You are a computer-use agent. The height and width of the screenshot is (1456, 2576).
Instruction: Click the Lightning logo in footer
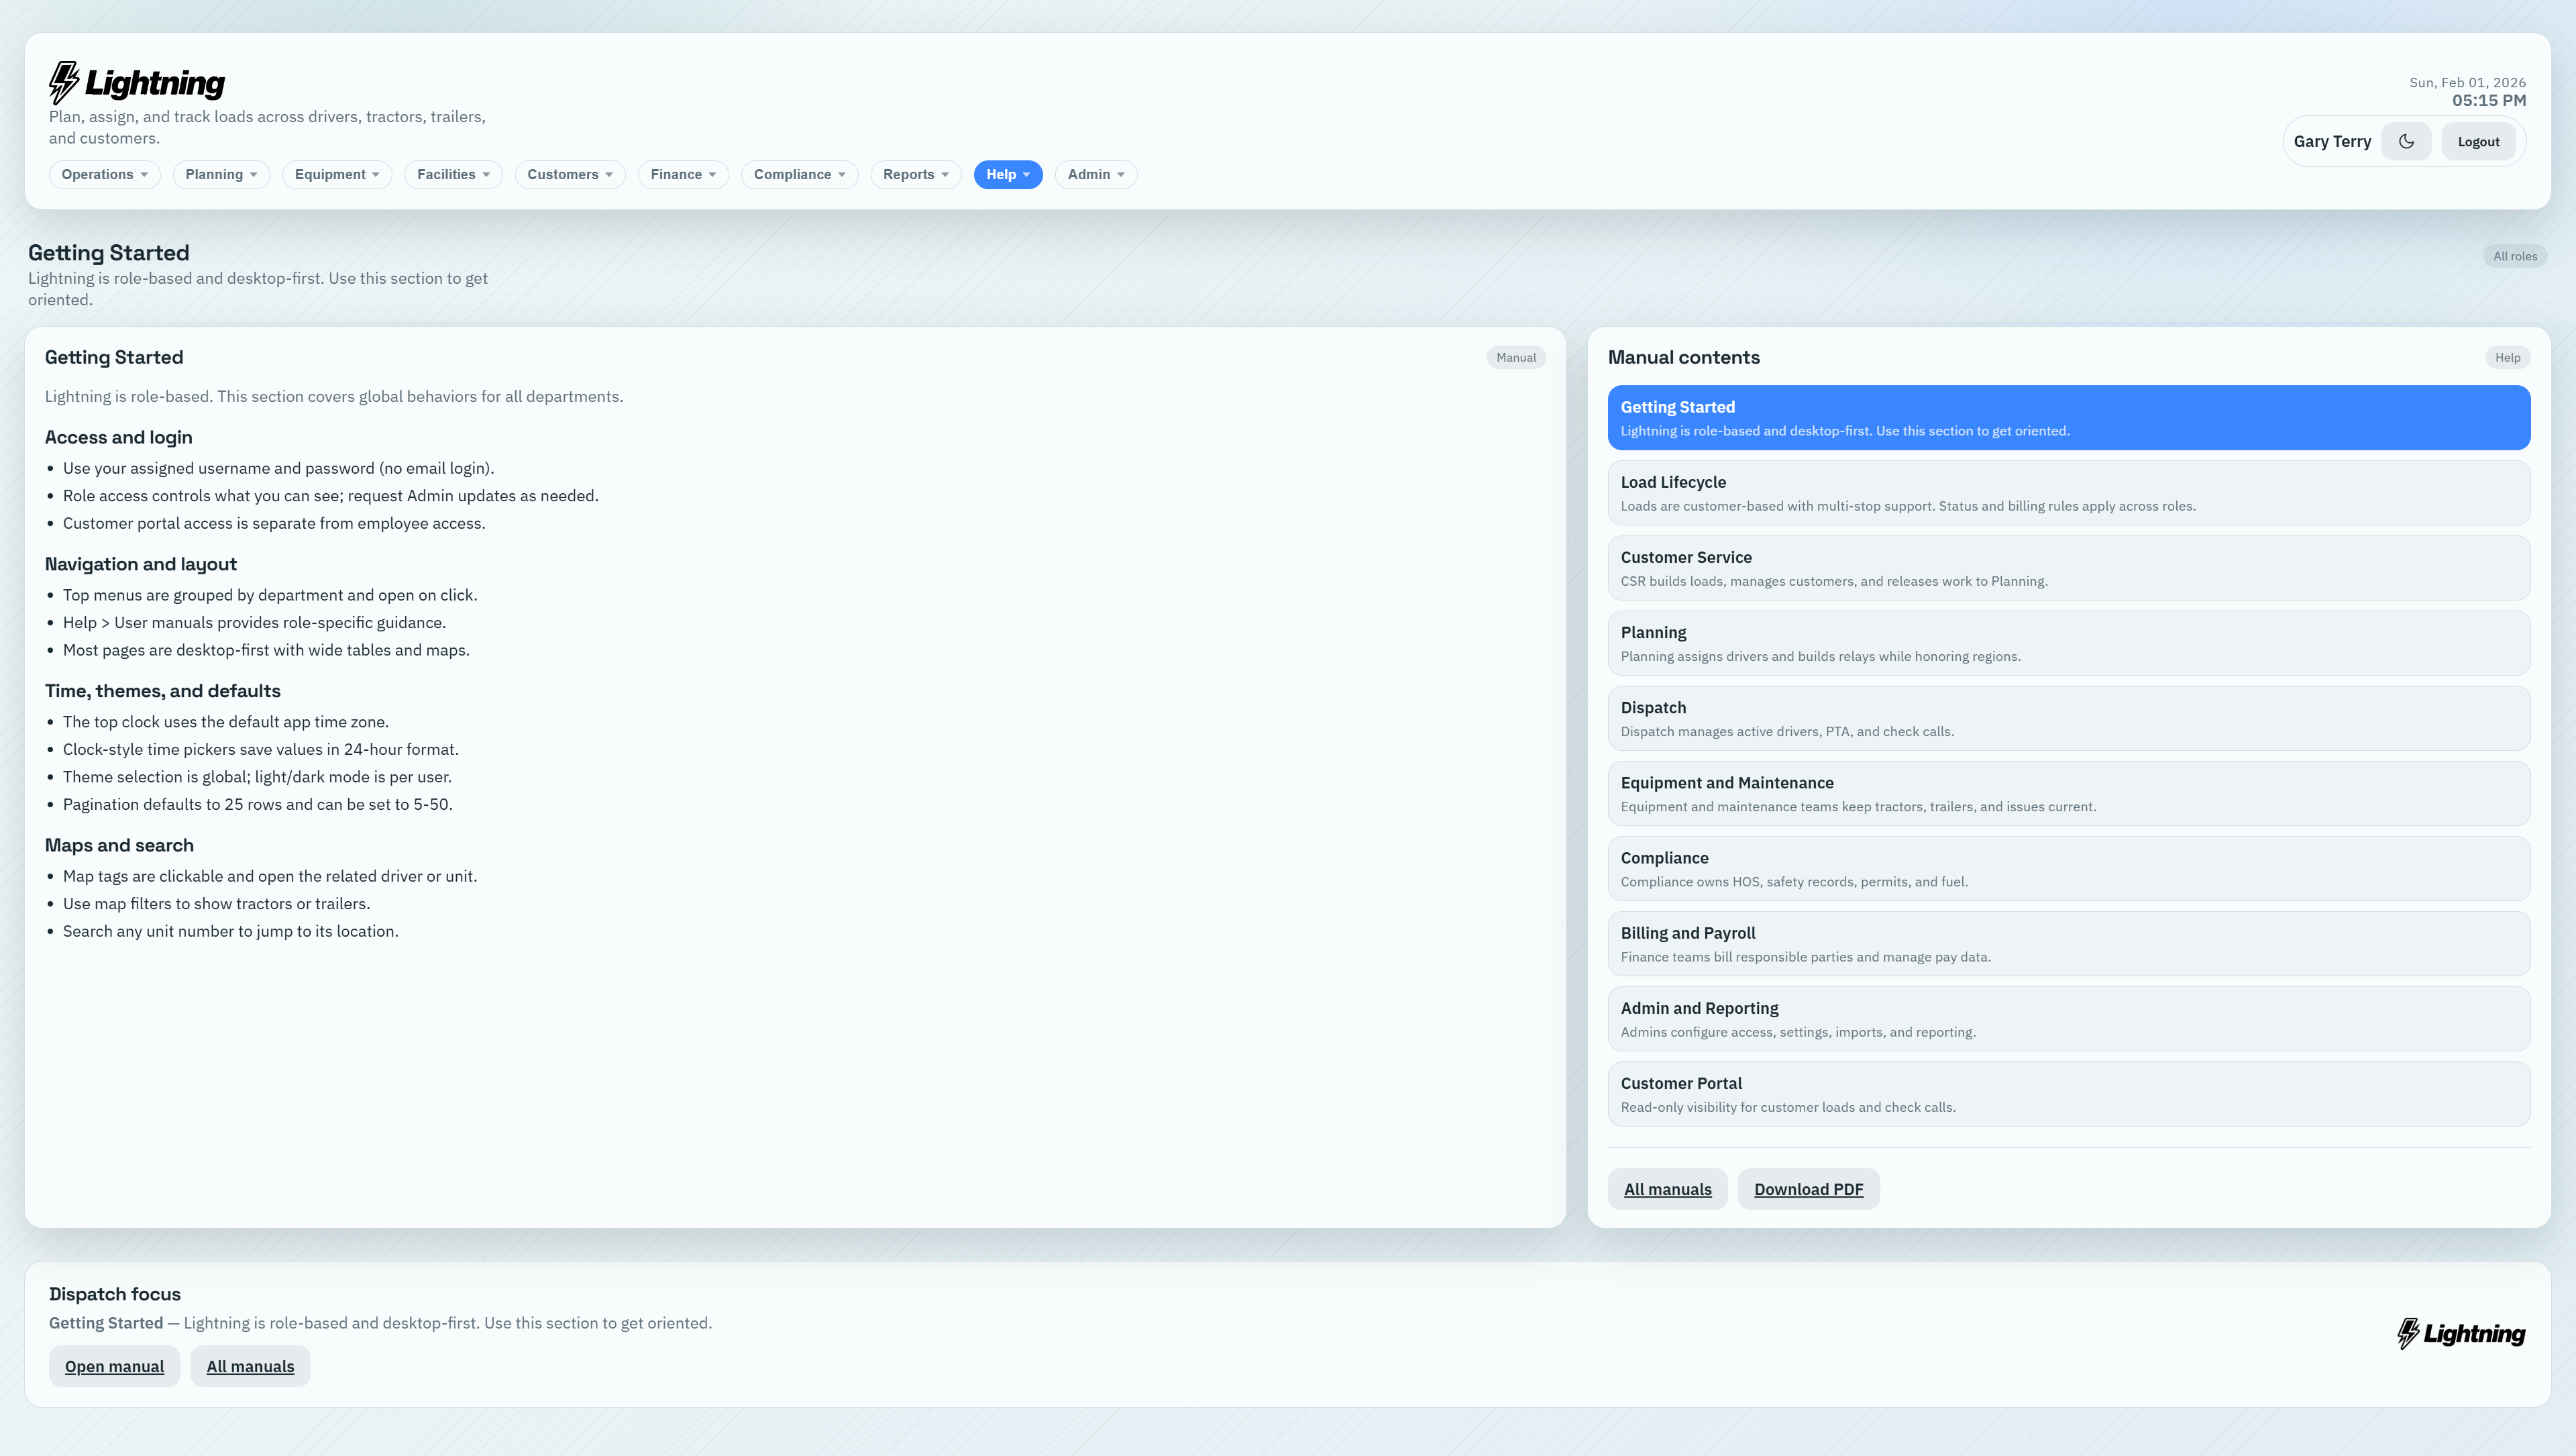point(2461,1333)
